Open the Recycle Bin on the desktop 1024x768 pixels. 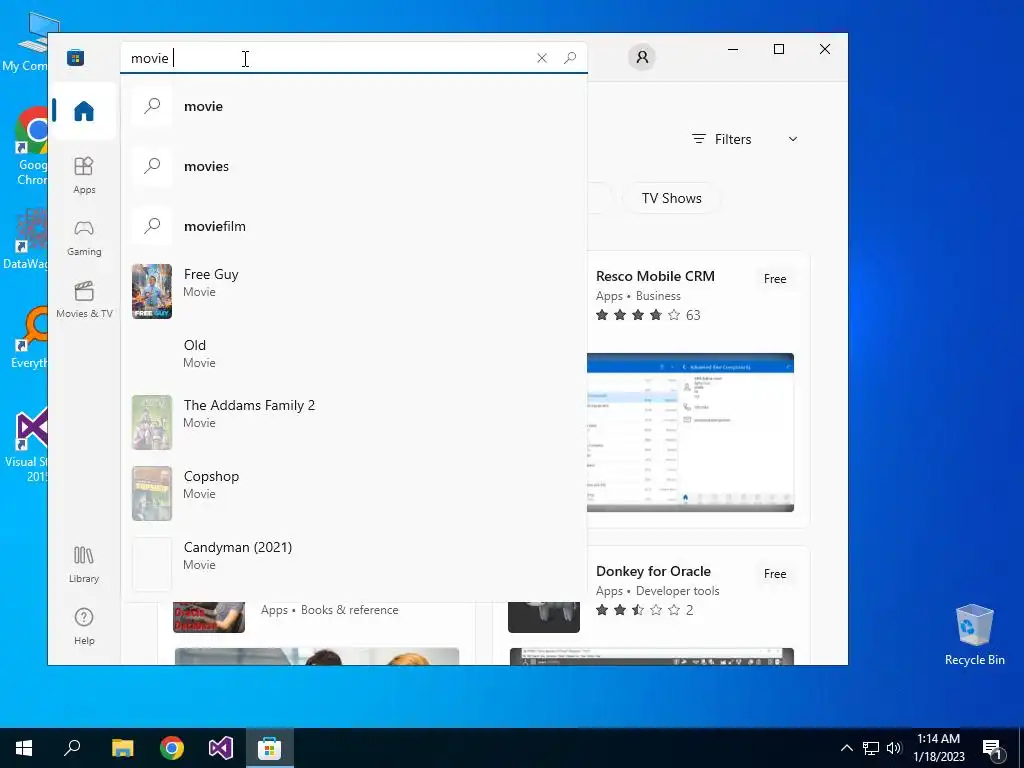(x=974, y=635)
